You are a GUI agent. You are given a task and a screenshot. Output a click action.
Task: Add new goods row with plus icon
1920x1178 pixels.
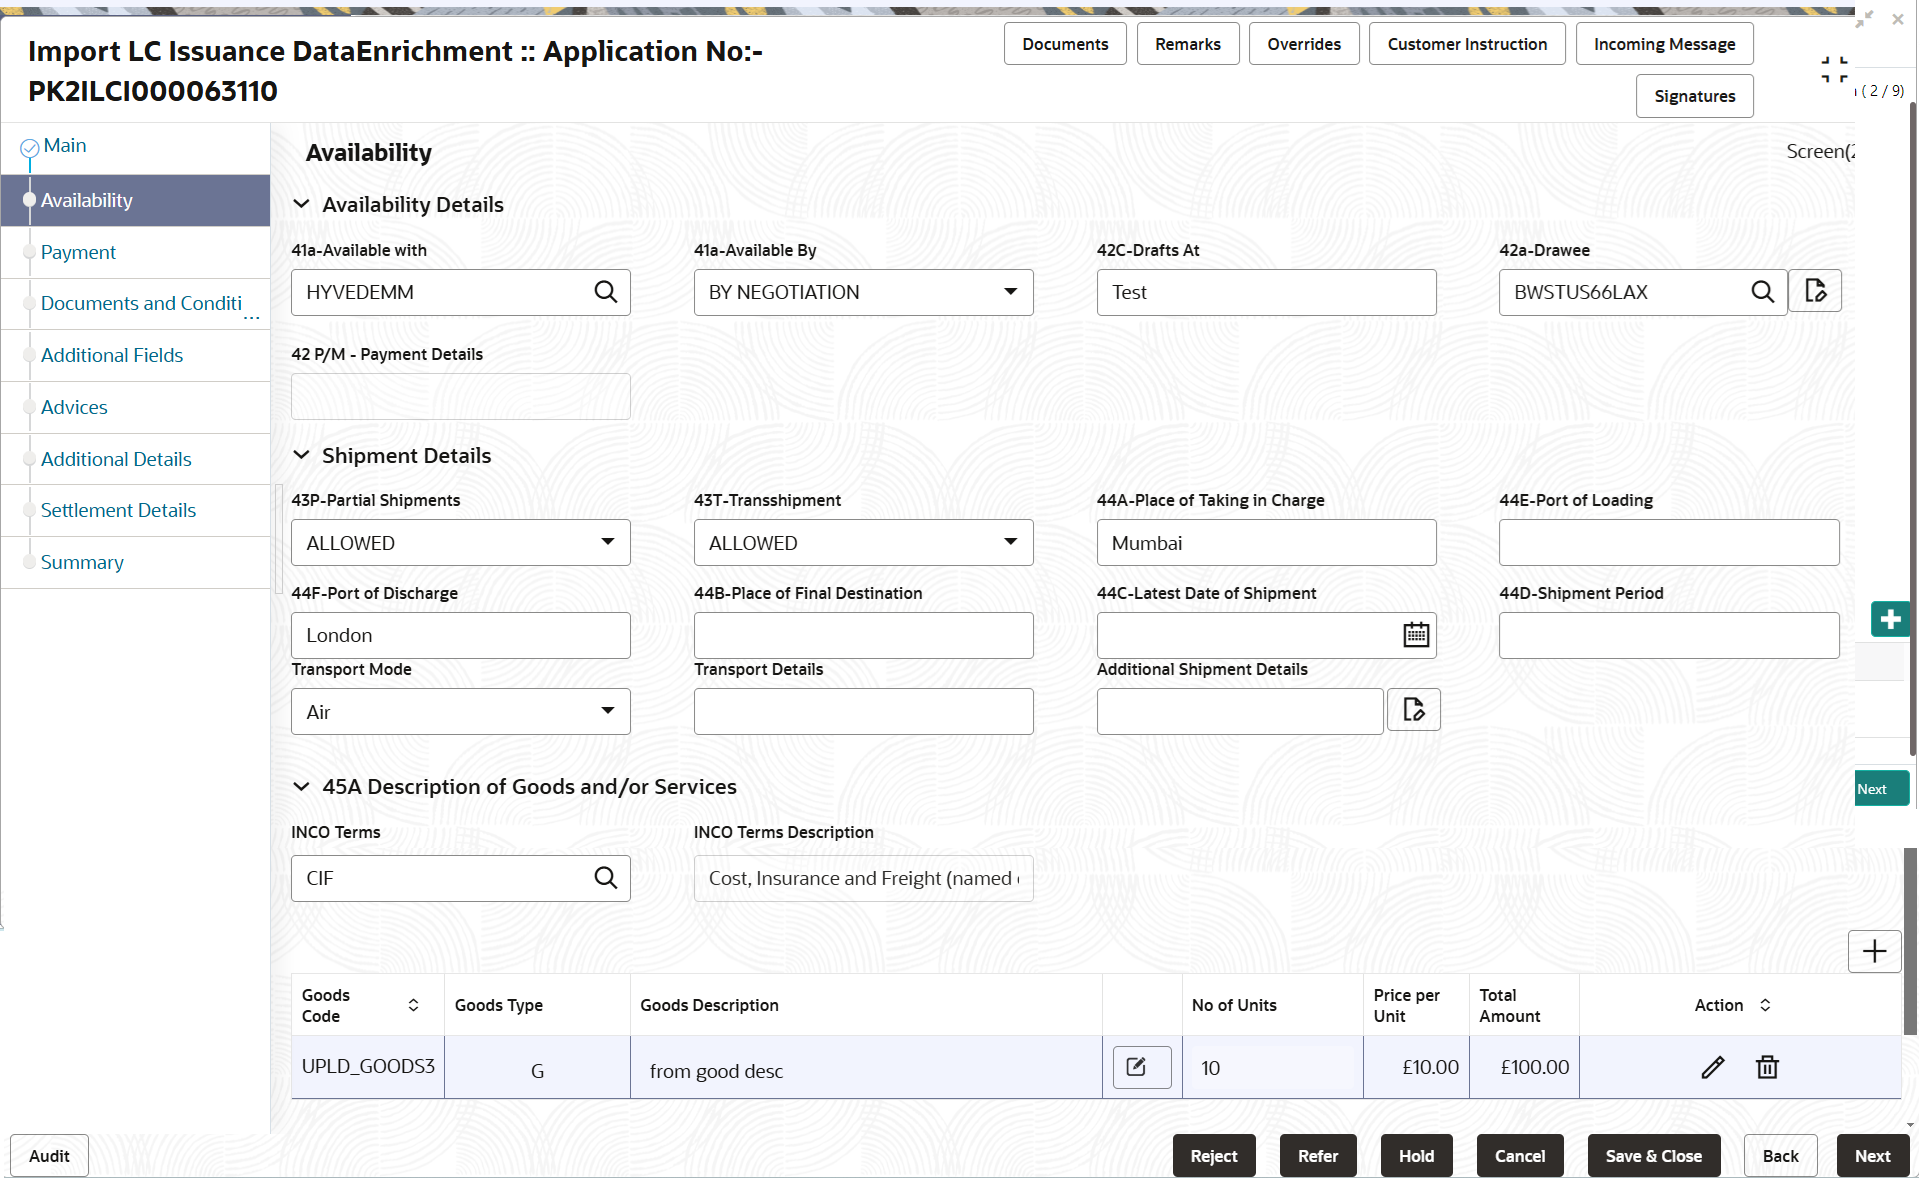tap(1874, 951)
